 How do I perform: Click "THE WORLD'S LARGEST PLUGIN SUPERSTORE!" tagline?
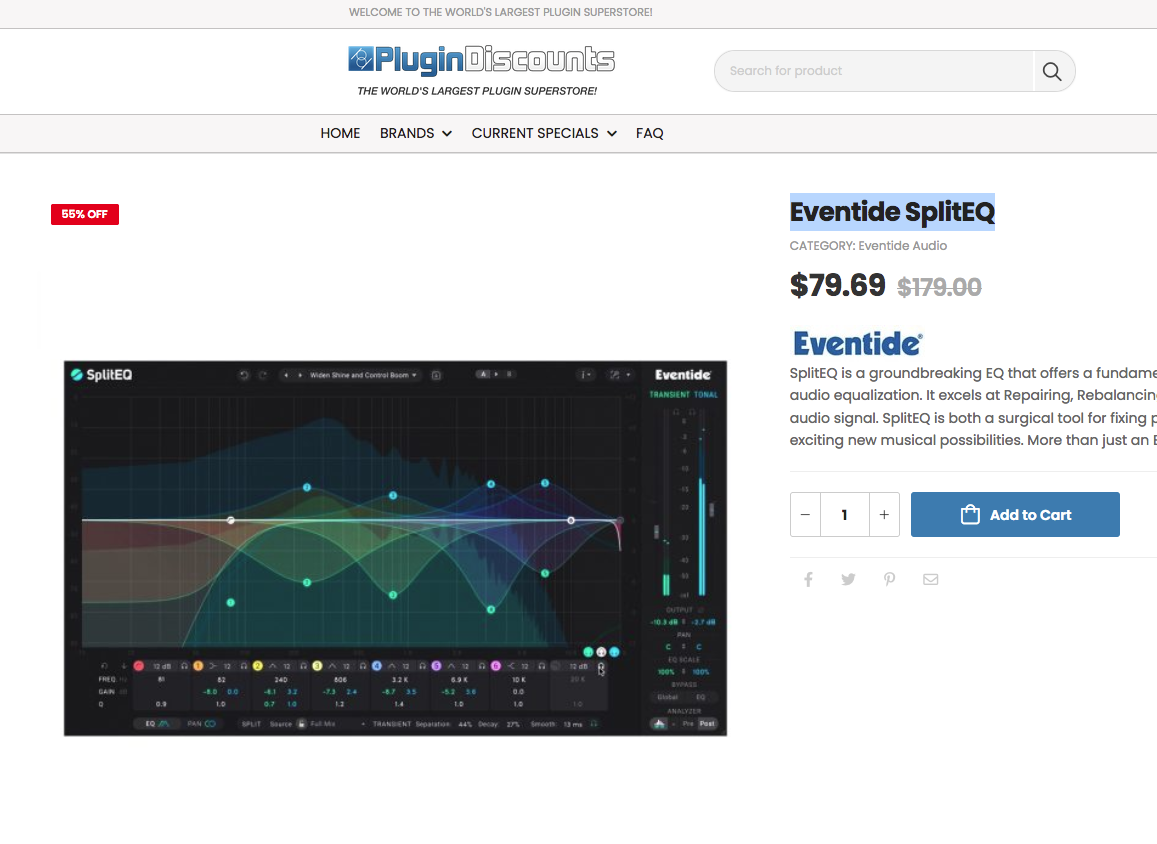pos(477,91)
